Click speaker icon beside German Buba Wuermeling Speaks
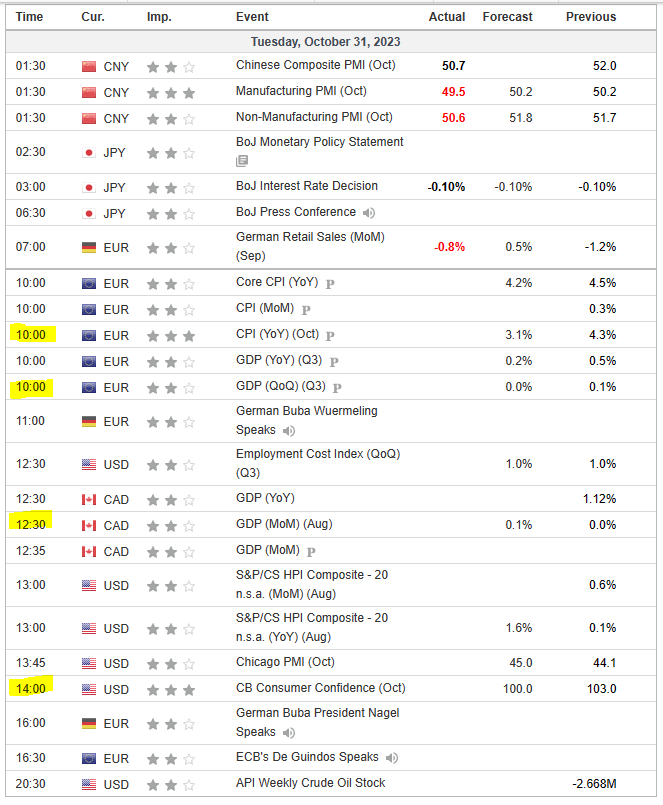The width and height of the screenshot is (663, 805). pos(289,431)
